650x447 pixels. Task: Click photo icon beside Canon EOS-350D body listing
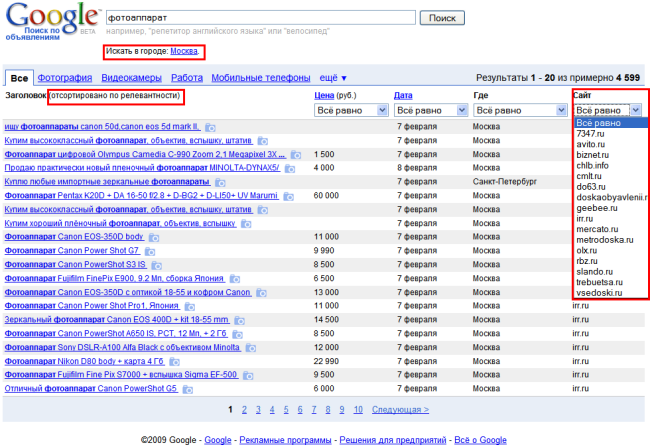click(154, 238)
